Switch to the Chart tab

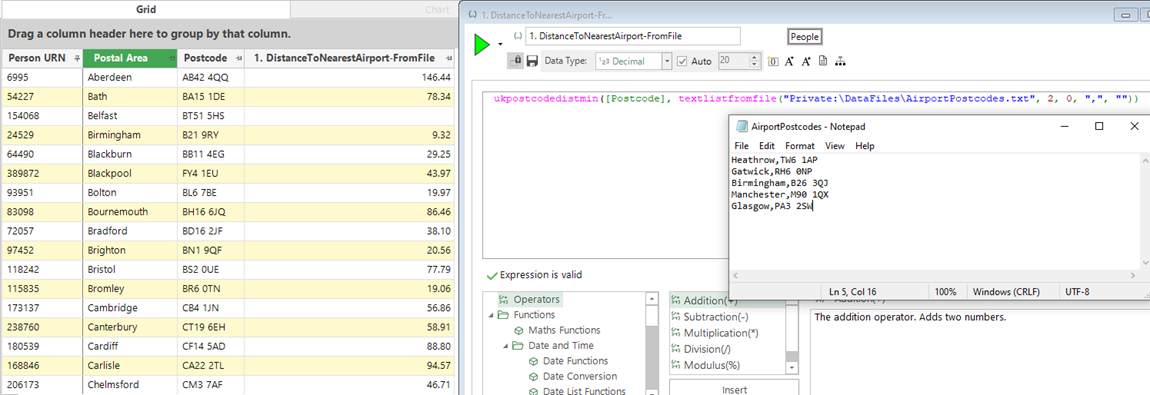tap(437, 10)
